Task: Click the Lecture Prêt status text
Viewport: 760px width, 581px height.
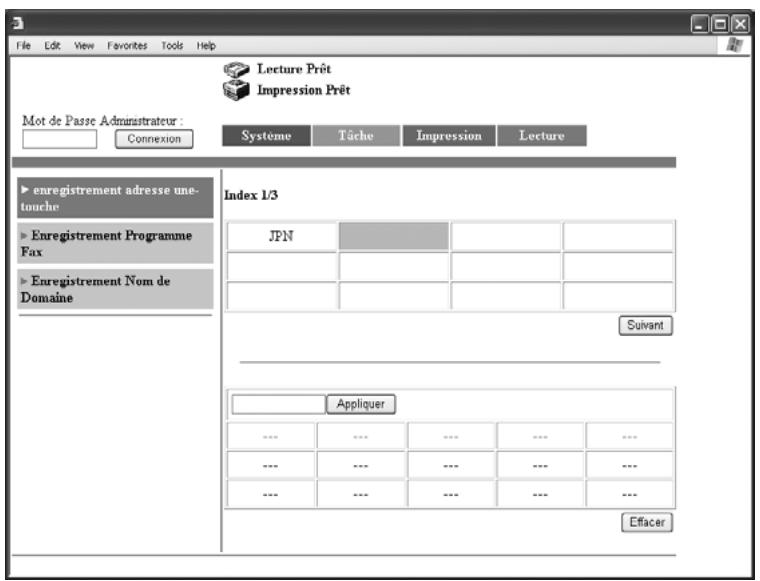Action: tap(294, 69)
